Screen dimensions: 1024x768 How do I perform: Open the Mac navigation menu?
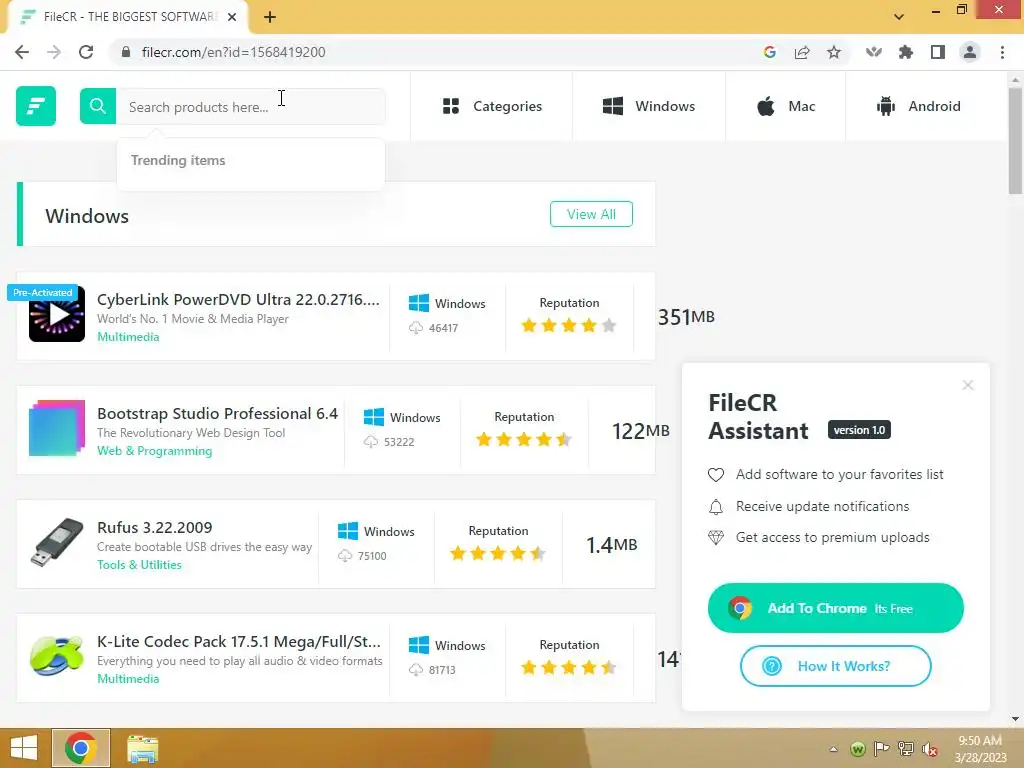[x=786, y=106]
